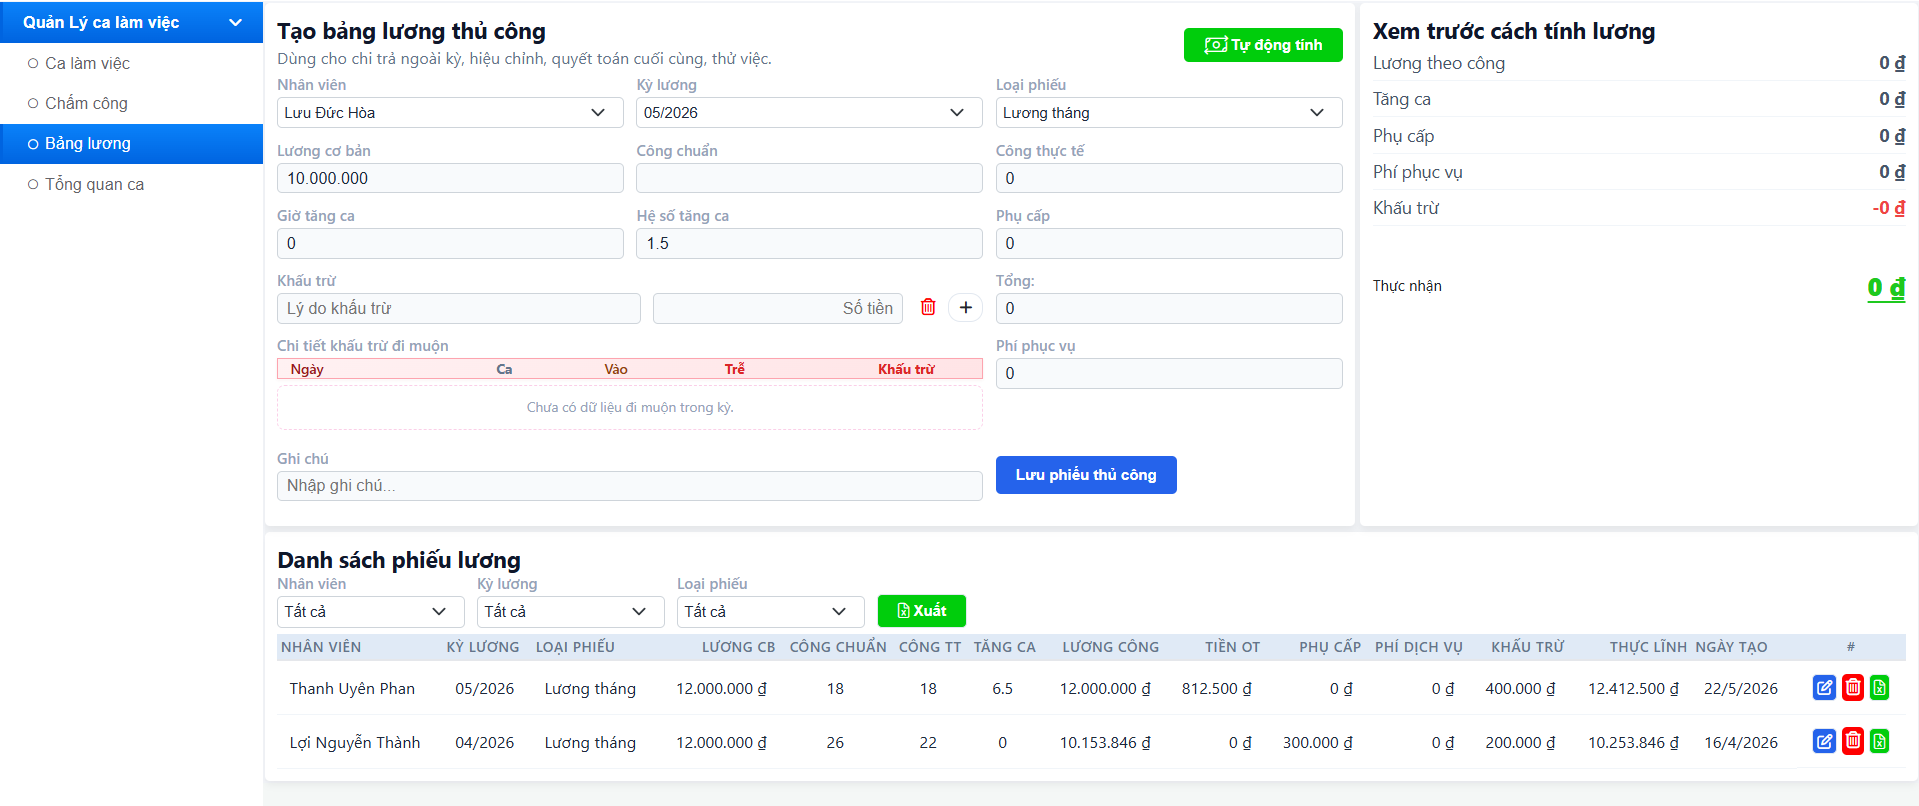Viewport: 1919px width, 806px height.
Task: Select row name Lợi Nguyễn Thành
Action: coord(355,742)
